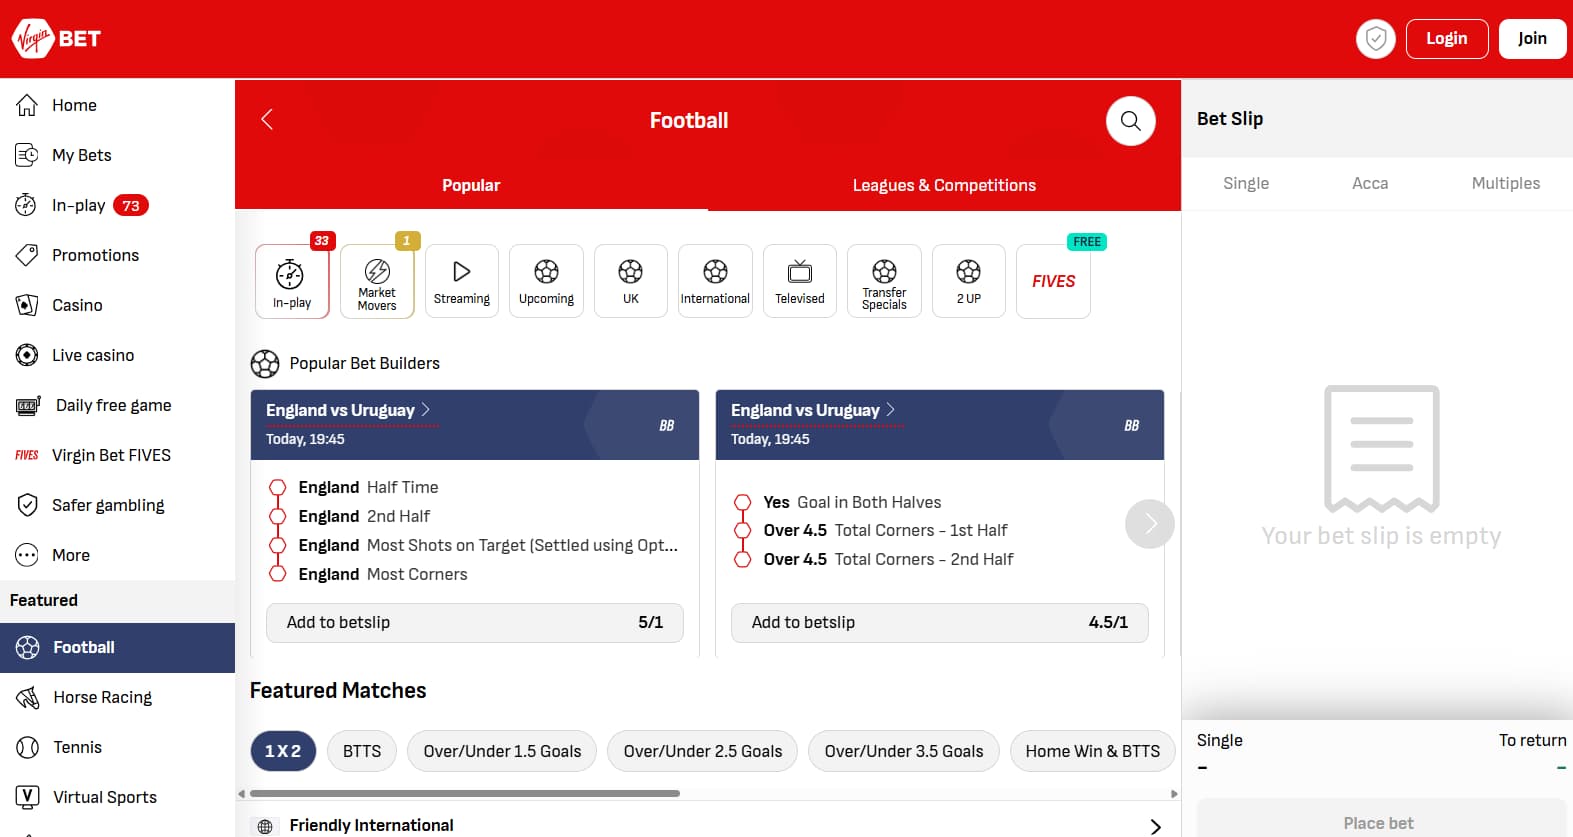Image resolution: width=1573 pixels, height=837 pixels.
Task: Open the International tile
Action: click(x=715, y=281)
